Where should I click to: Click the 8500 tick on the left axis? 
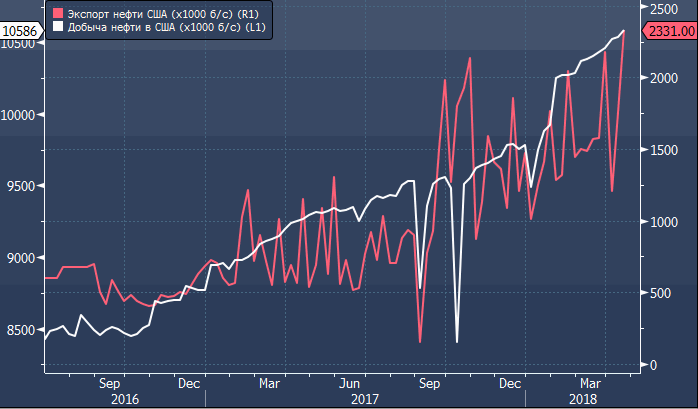point(19,330)
